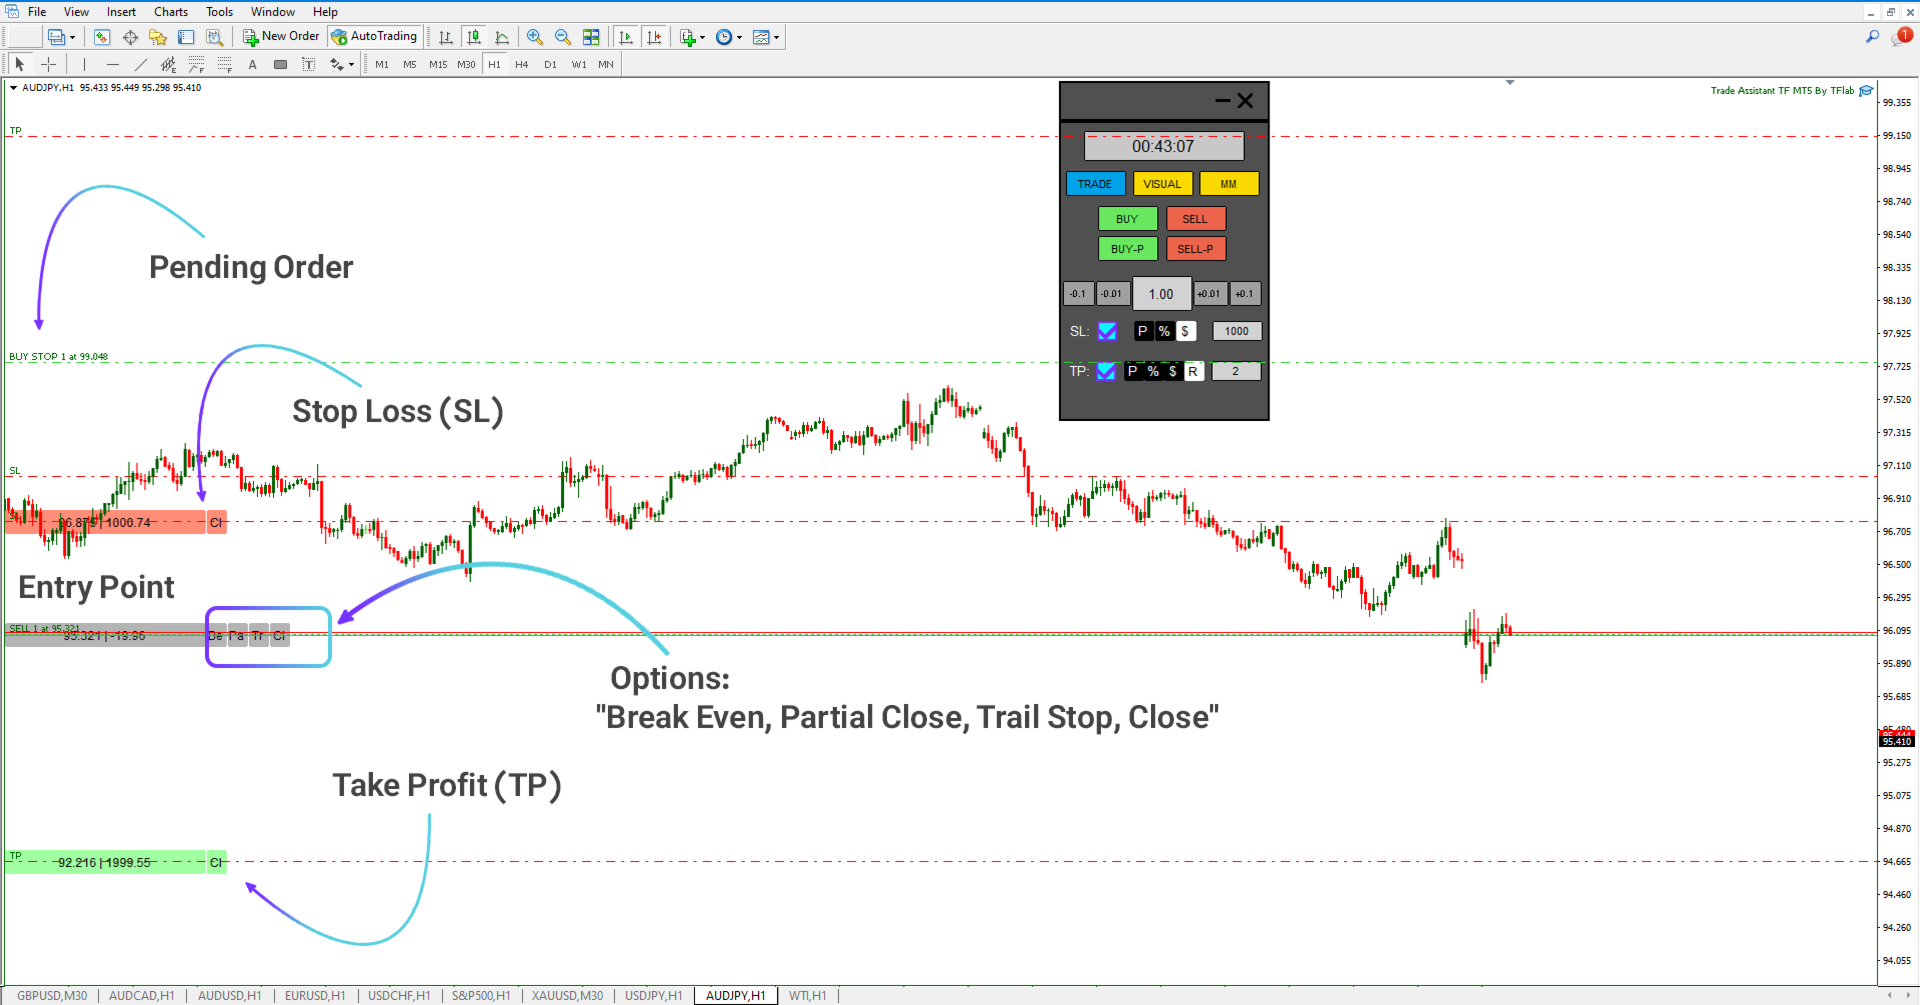The image size is (1920, 1005).
Task: Toggle AutoTrading on or off
Action: 374,36
